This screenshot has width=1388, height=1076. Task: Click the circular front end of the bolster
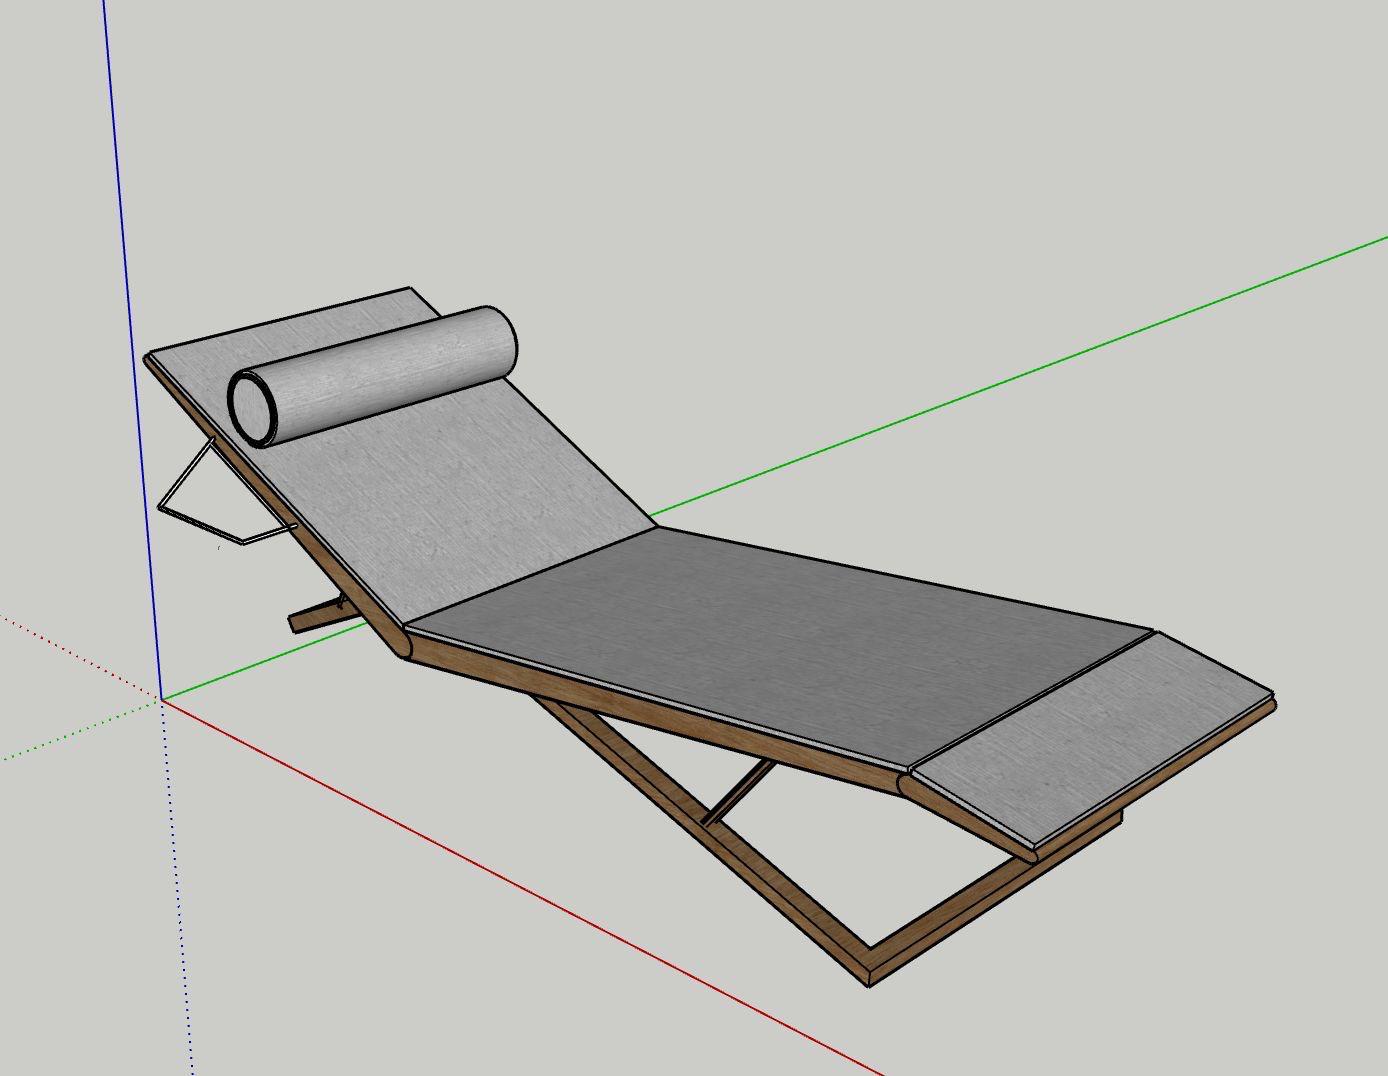click(x=253, y=406)
